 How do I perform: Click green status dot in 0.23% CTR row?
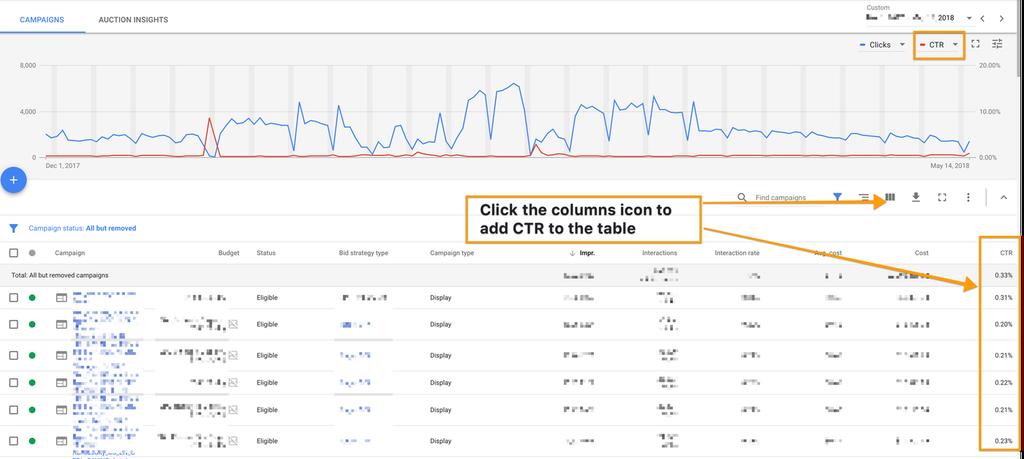click(x=32, y=441)
